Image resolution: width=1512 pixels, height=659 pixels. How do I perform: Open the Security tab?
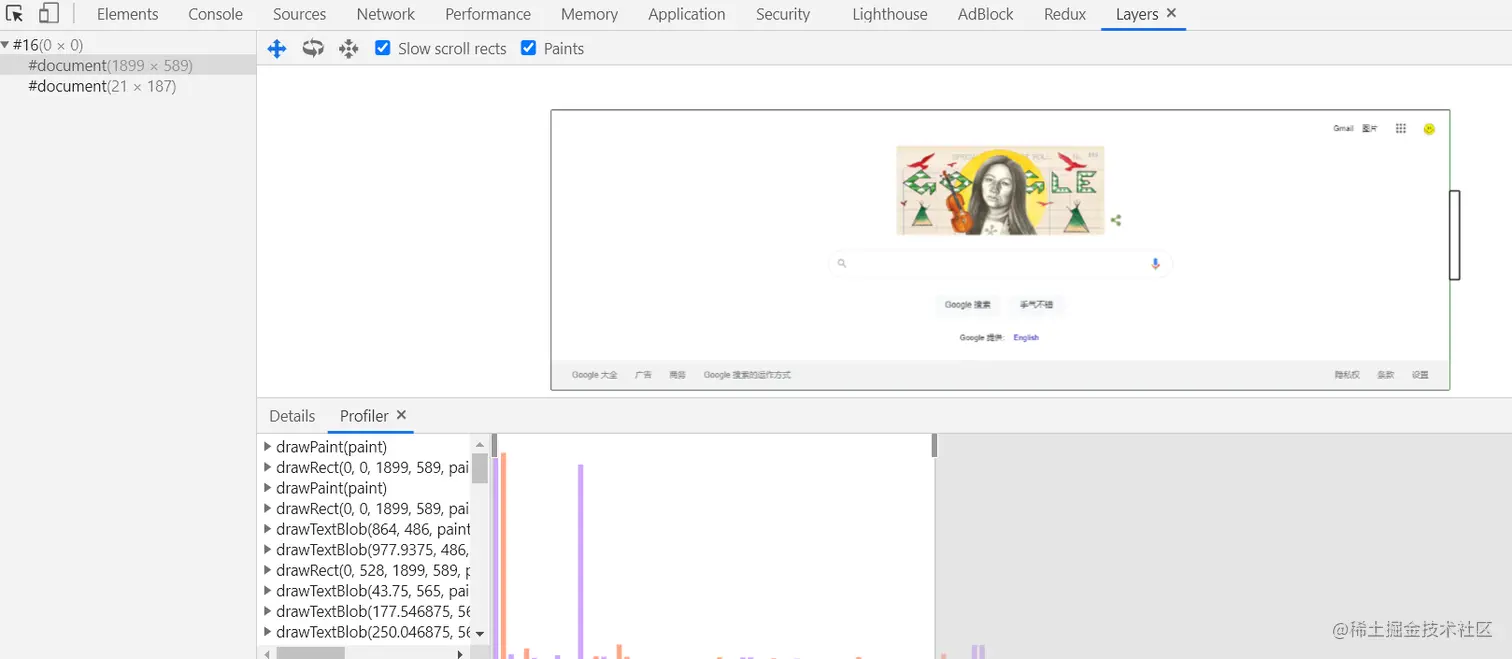coord(783,14)
